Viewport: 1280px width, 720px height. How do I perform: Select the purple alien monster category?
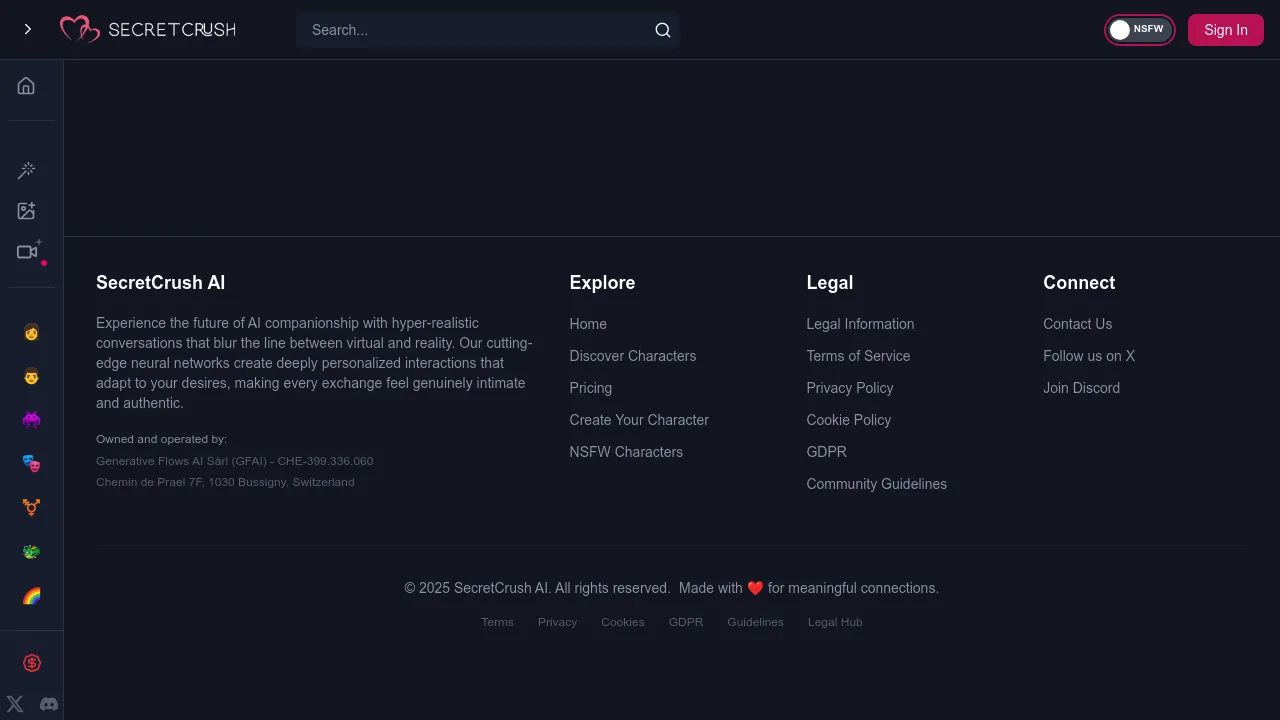pyautogui.click(x=31, y=420)
